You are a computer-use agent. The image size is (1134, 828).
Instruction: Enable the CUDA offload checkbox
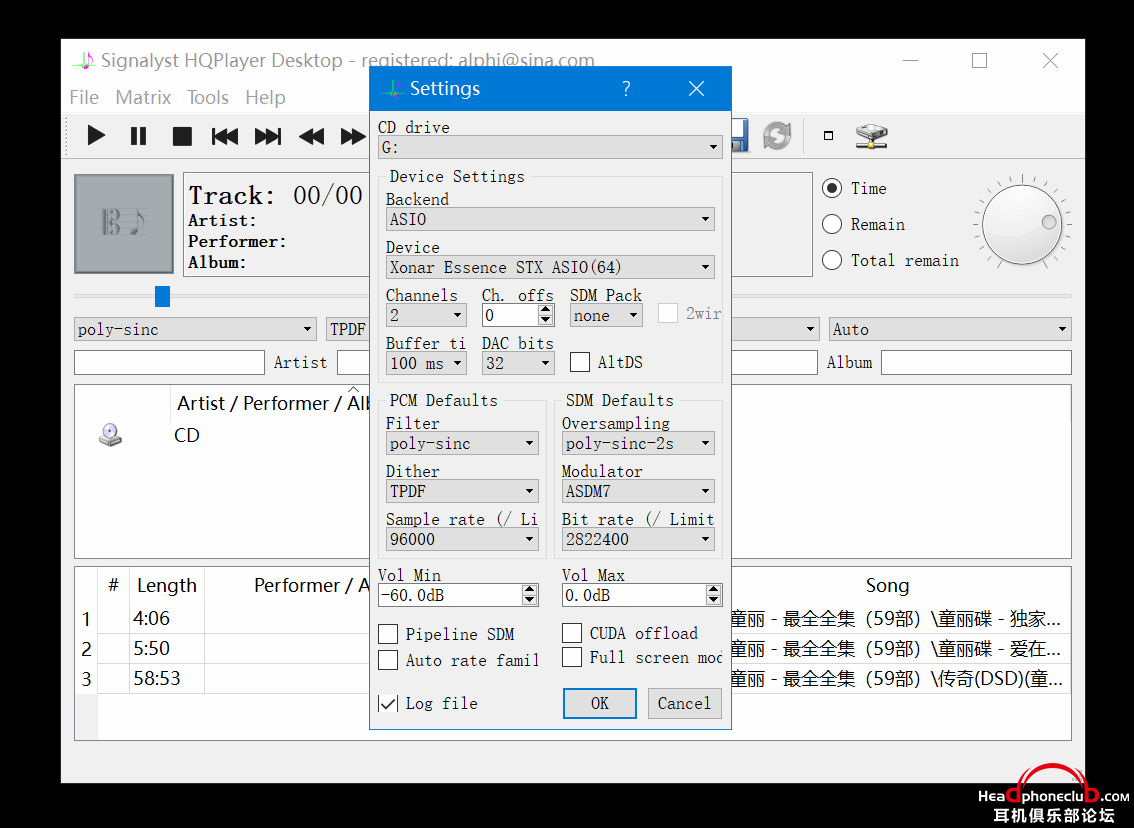(572, 633)
